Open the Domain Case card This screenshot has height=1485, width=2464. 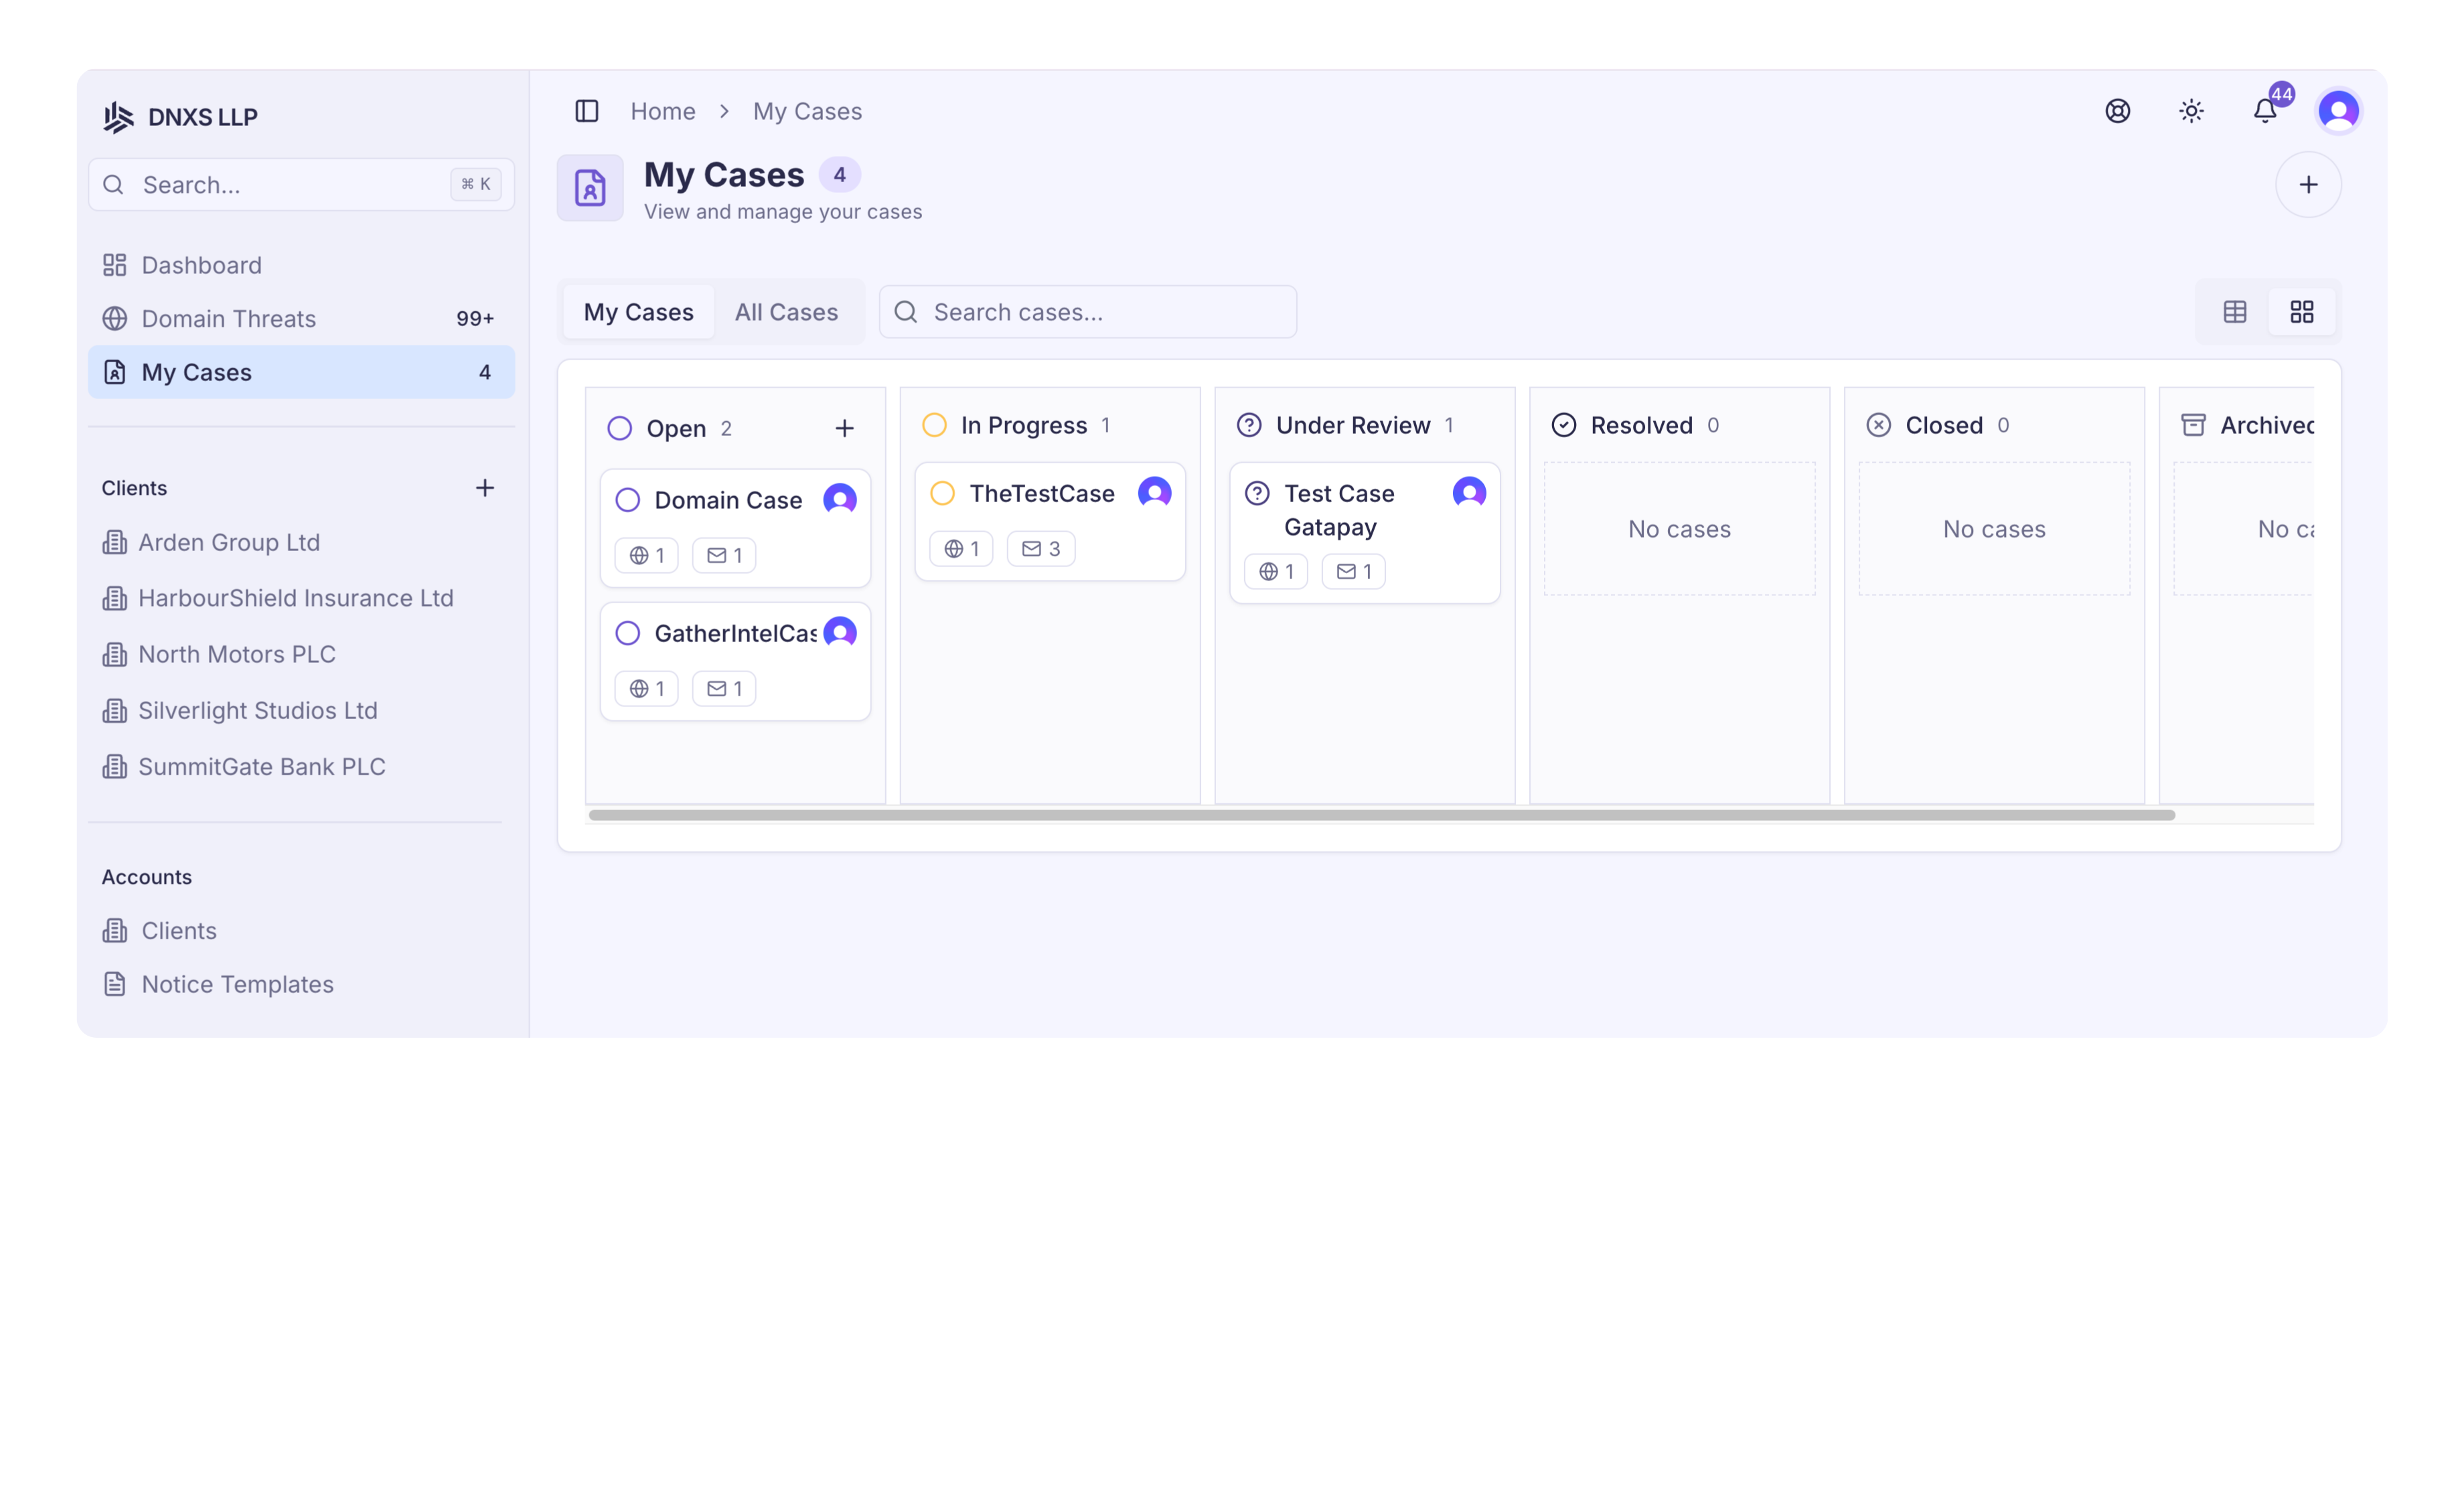point(728,500)
